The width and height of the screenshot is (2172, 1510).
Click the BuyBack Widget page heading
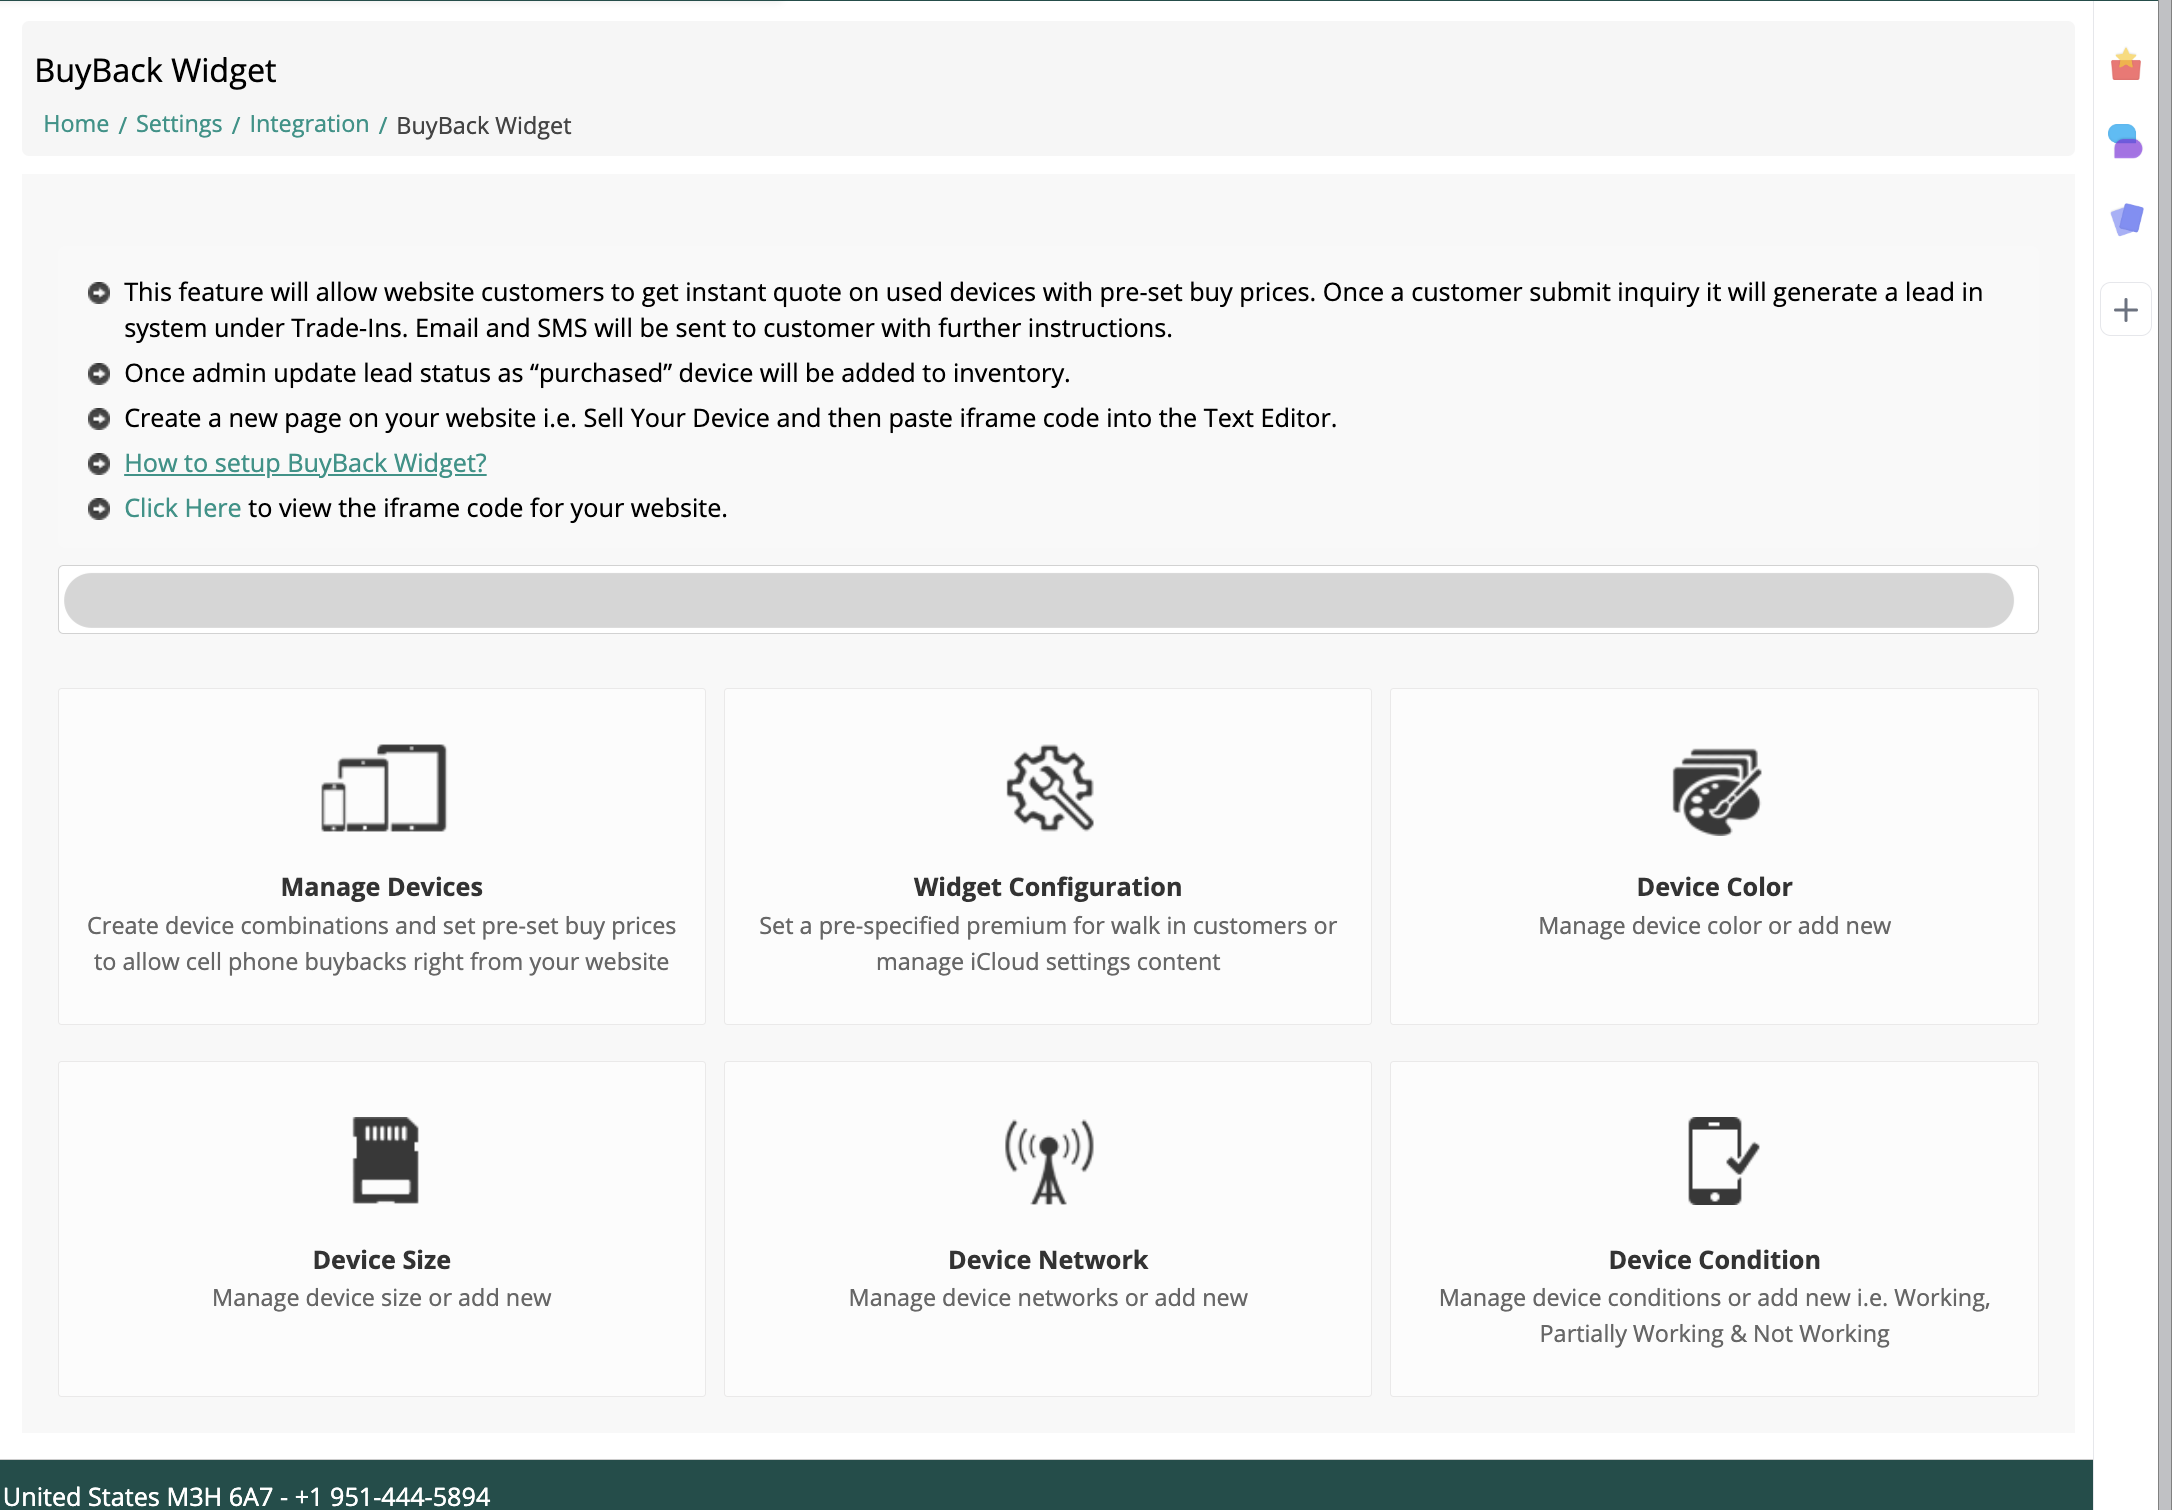(x=155, y=71)
